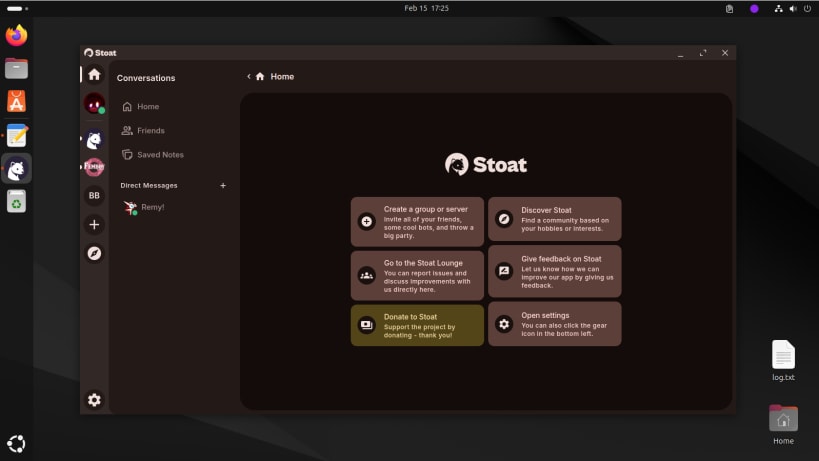Click the plus next to Direct Messages
This screenshot has height=461, width=819.
click(x=223, y=185)
